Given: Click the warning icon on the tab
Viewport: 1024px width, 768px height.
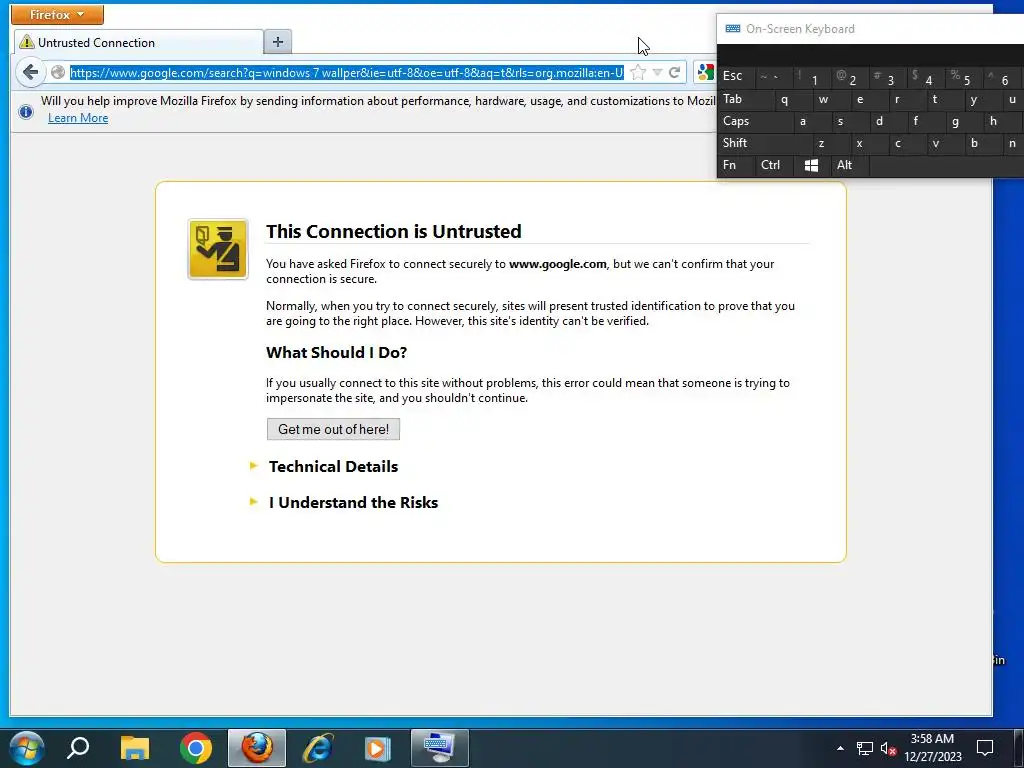Looking at the screenshot, I should coord(27,42).
